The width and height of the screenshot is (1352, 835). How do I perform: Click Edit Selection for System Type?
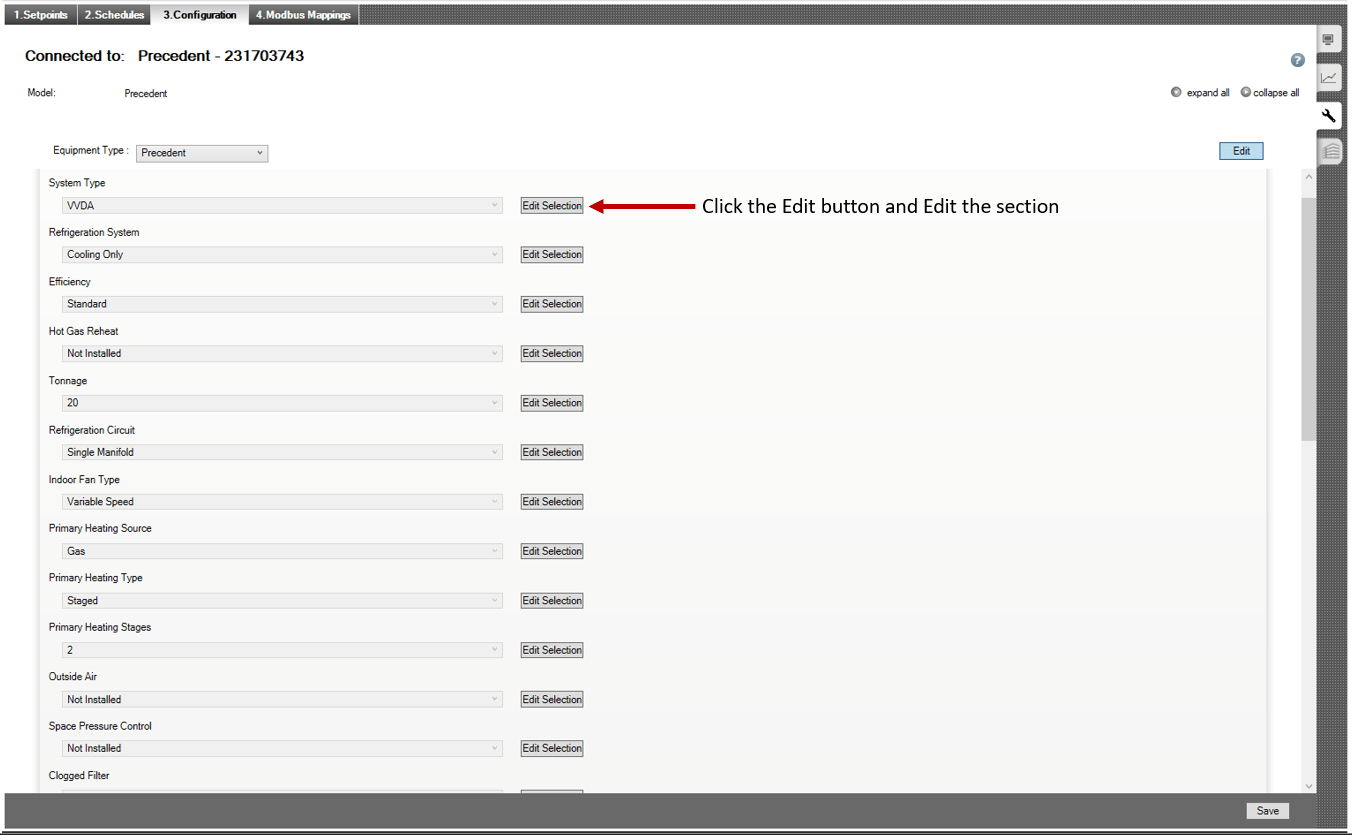tap(552, 205)
